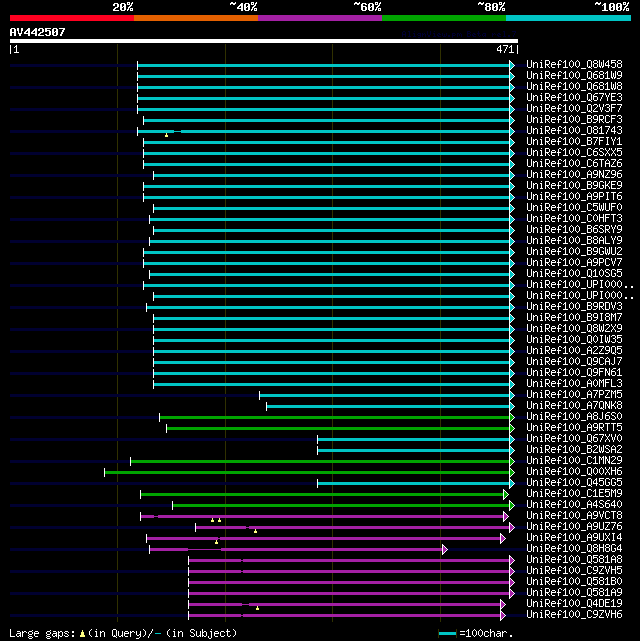Click the red 20% identity color band

(72, 18)
